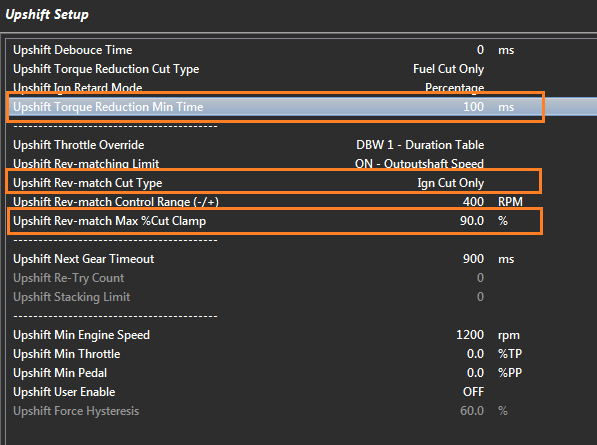
Task: Select Upshift Torque Reduction Min Time row
Action: click(x=301, y=107)
